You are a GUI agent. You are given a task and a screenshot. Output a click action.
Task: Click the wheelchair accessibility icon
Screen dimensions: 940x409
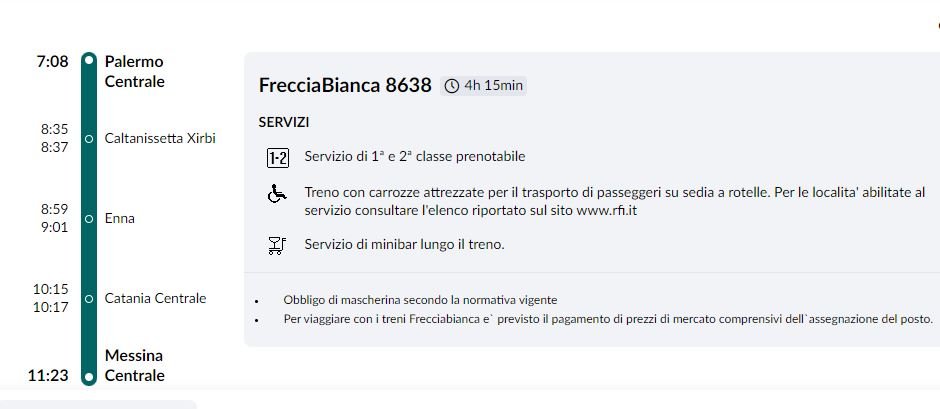click(x=277, y=194)
